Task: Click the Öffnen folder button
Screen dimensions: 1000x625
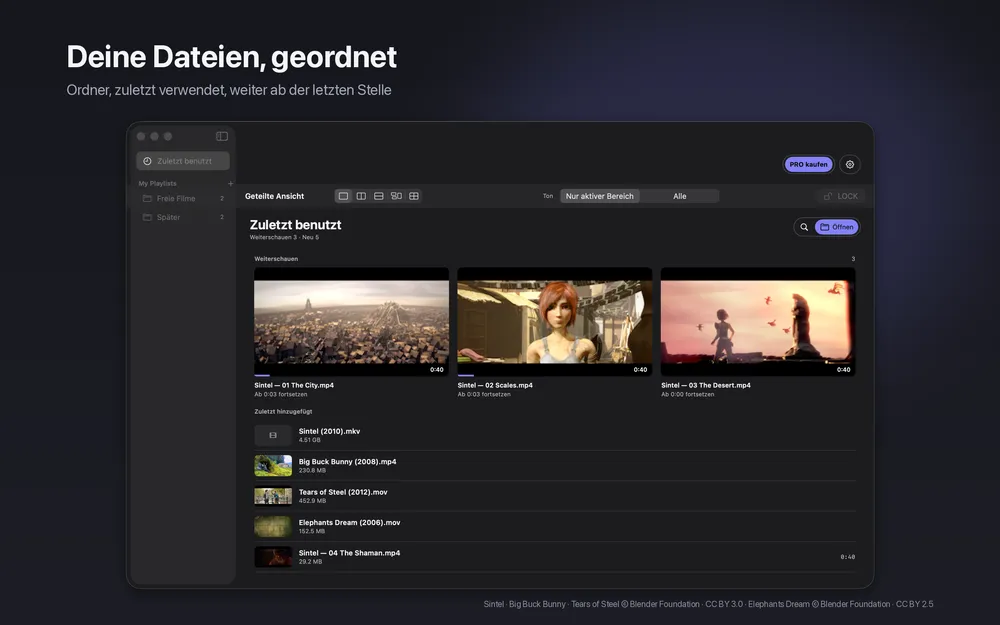Action: click(x=837, y=227)
